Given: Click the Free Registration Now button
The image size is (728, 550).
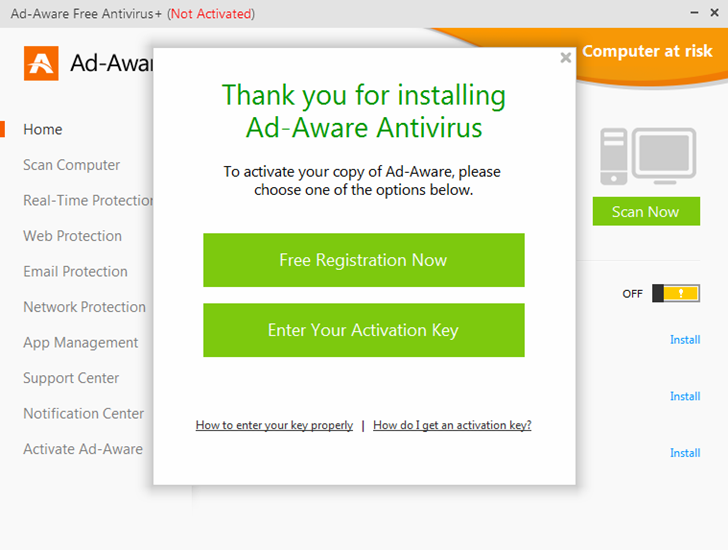Looking at the screenshot, I should (363, 260).
